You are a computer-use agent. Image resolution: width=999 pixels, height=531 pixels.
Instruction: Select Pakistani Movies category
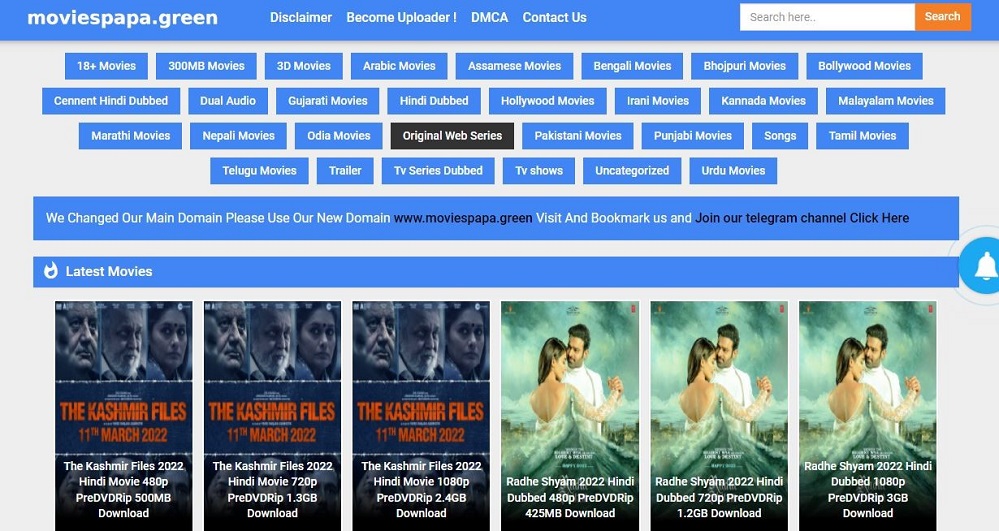click(x=578, y=136)
